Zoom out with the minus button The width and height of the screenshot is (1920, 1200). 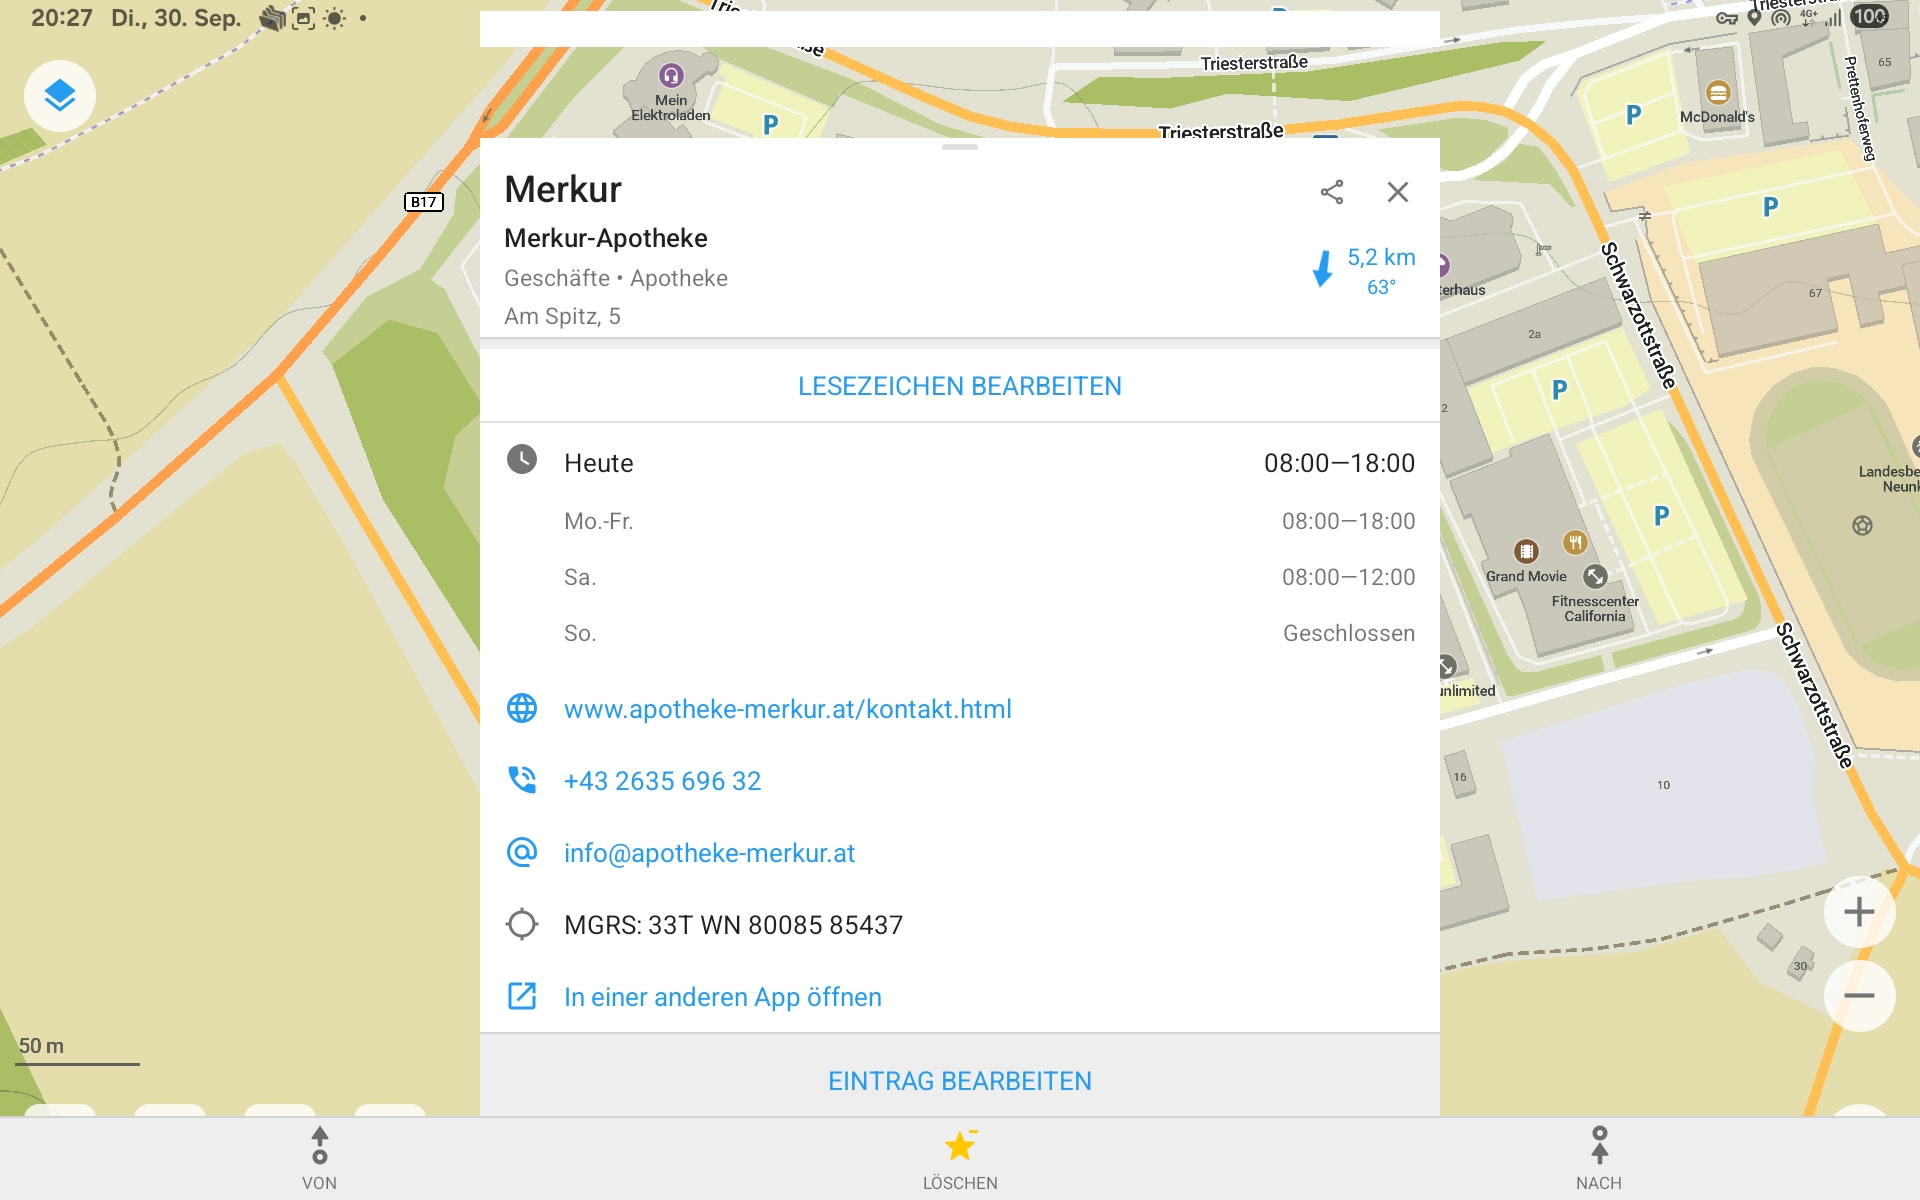tap(1858, 996)
